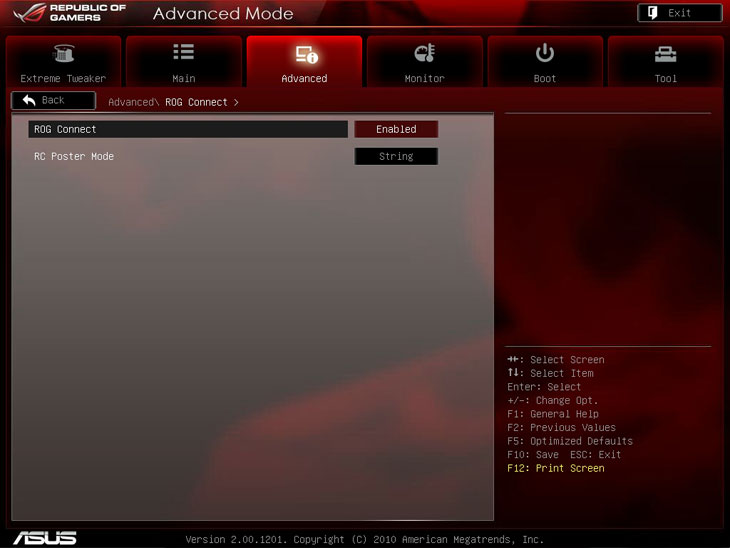Click the Advanced Mode title text

tap(223, 14)
